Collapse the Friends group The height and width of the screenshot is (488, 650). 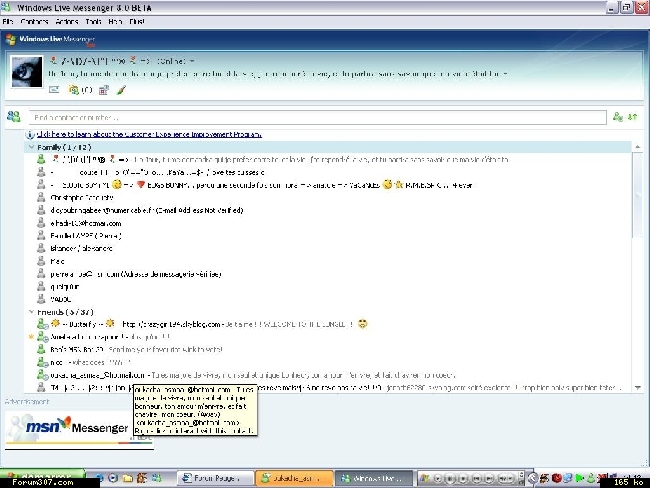[32, 311]
